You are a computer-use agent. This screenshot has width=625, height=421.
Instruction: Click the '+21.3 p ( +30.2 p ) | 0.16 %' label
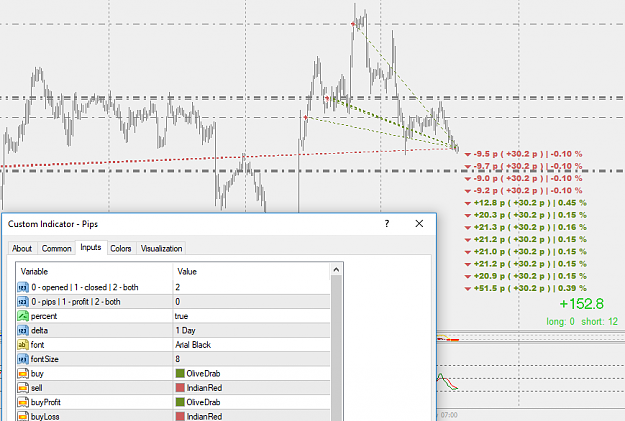[x=530, y=227]
